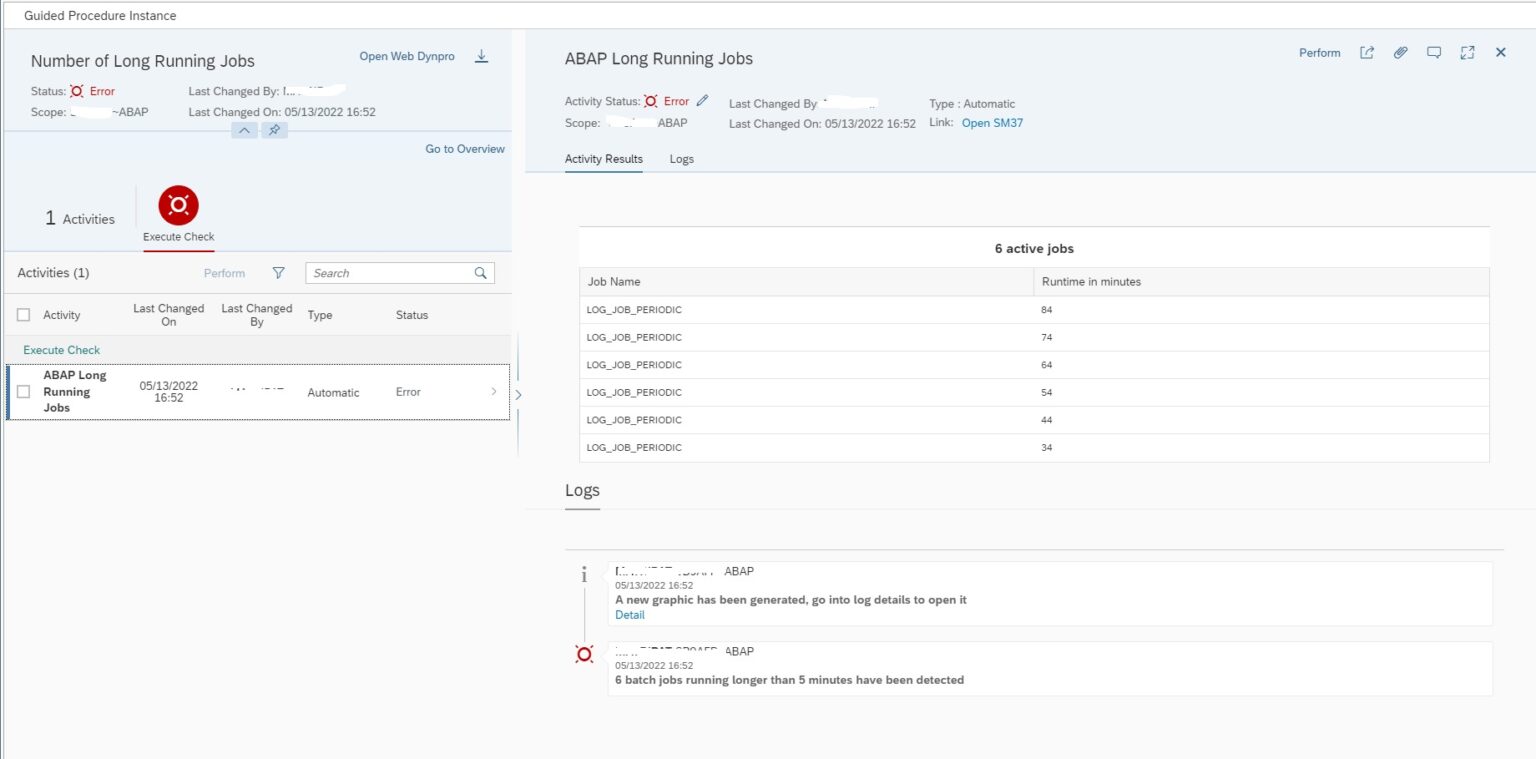Click the paperclip attachment icon
Screen dimensions: 1536x759
(x=1400, y=52)
